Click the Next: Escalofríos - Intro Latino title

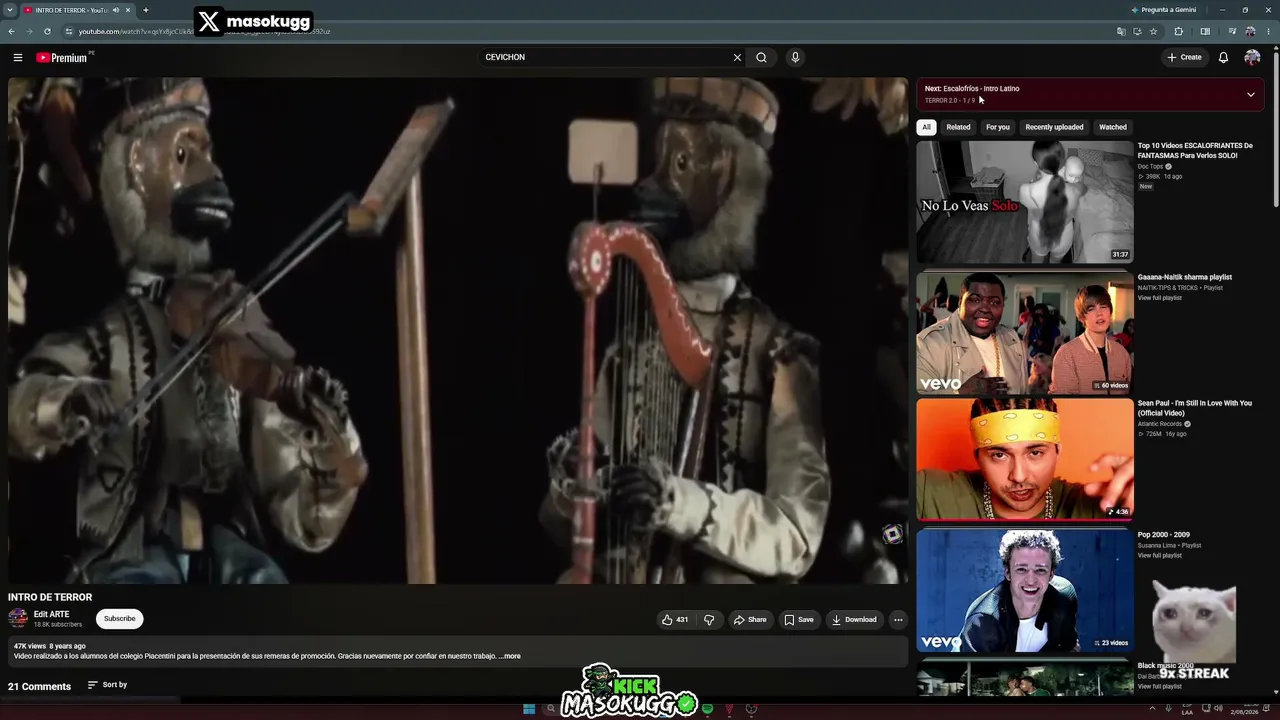pyautogui.click(x=972, y=89)
